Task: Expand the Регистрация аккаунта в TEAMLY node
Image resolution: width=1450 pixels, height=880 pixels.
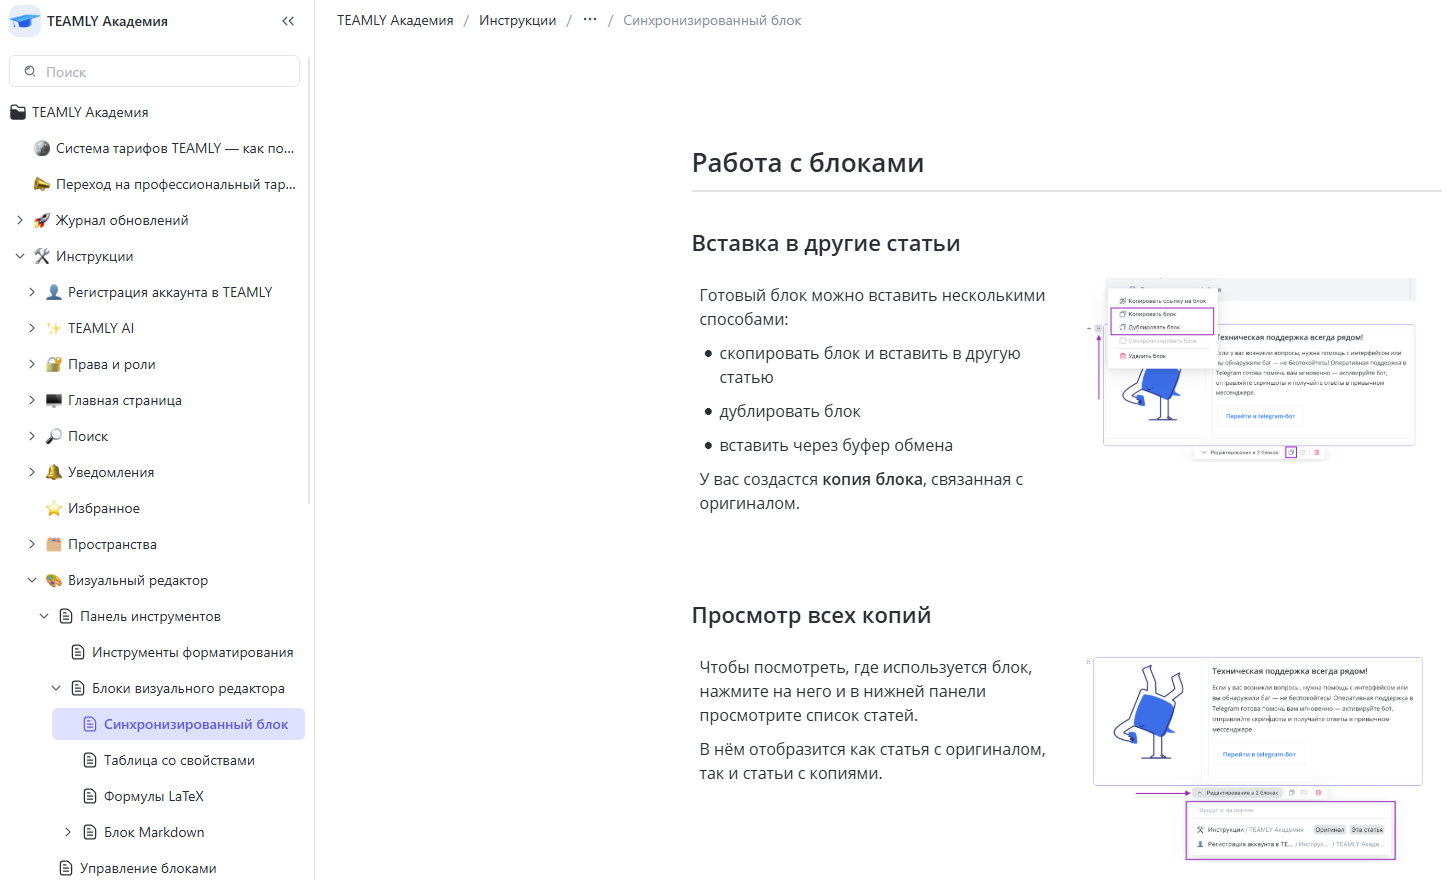Action: point(32,292)
